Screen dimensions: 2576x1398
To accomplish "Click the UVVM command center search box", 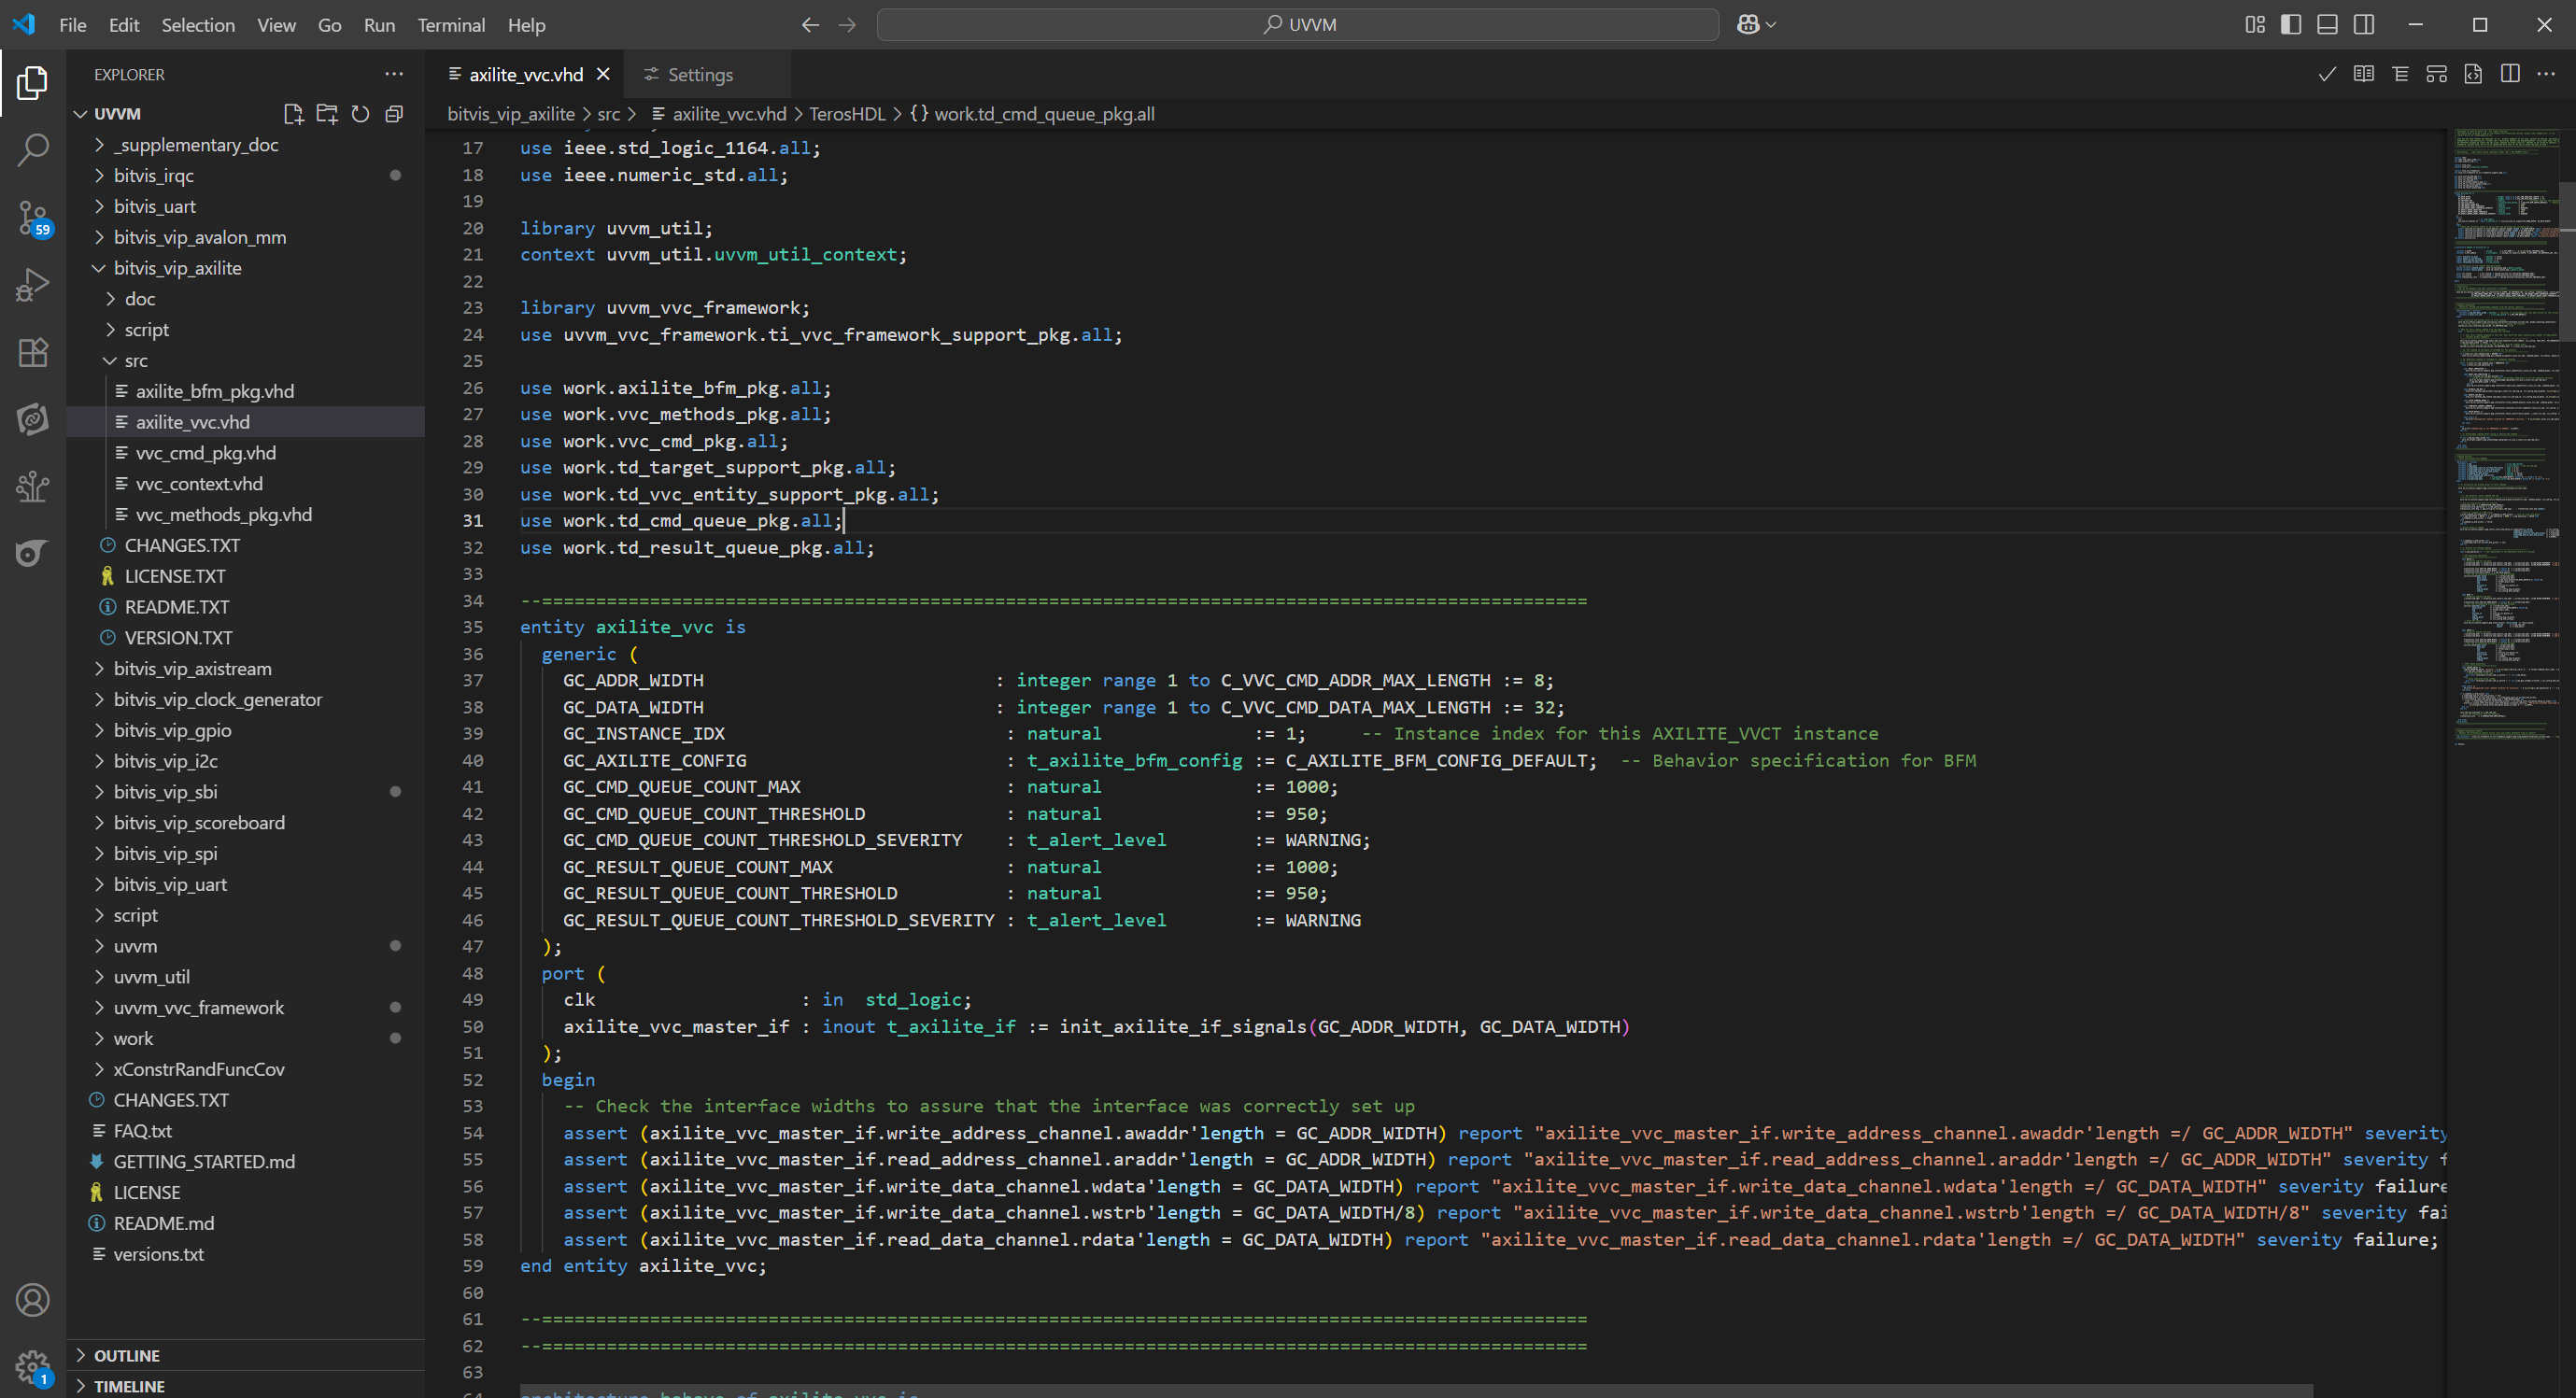I will 1297,25.
